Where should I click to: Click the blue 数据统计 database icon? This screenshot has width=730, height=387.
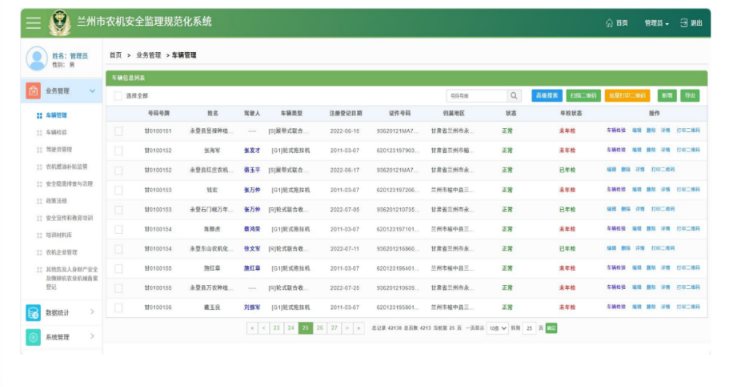33,312
